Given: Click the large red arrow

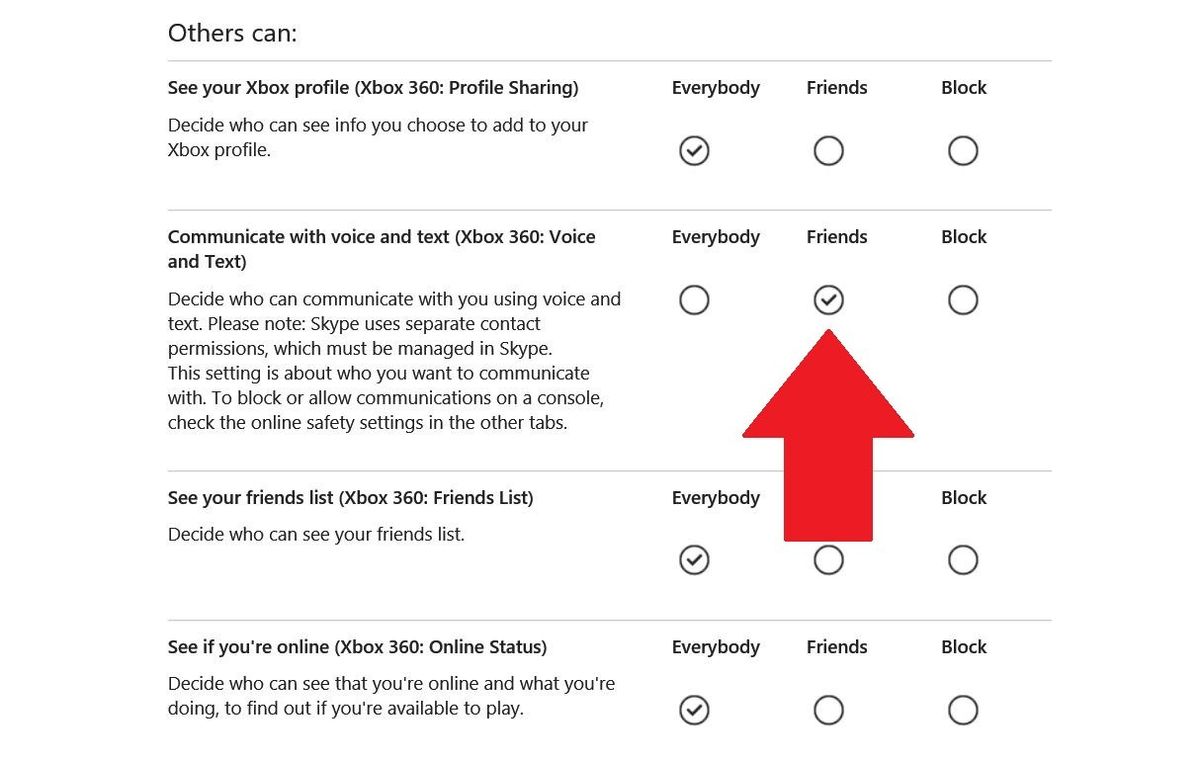Looking at the screenshot, I should [828, 440].
